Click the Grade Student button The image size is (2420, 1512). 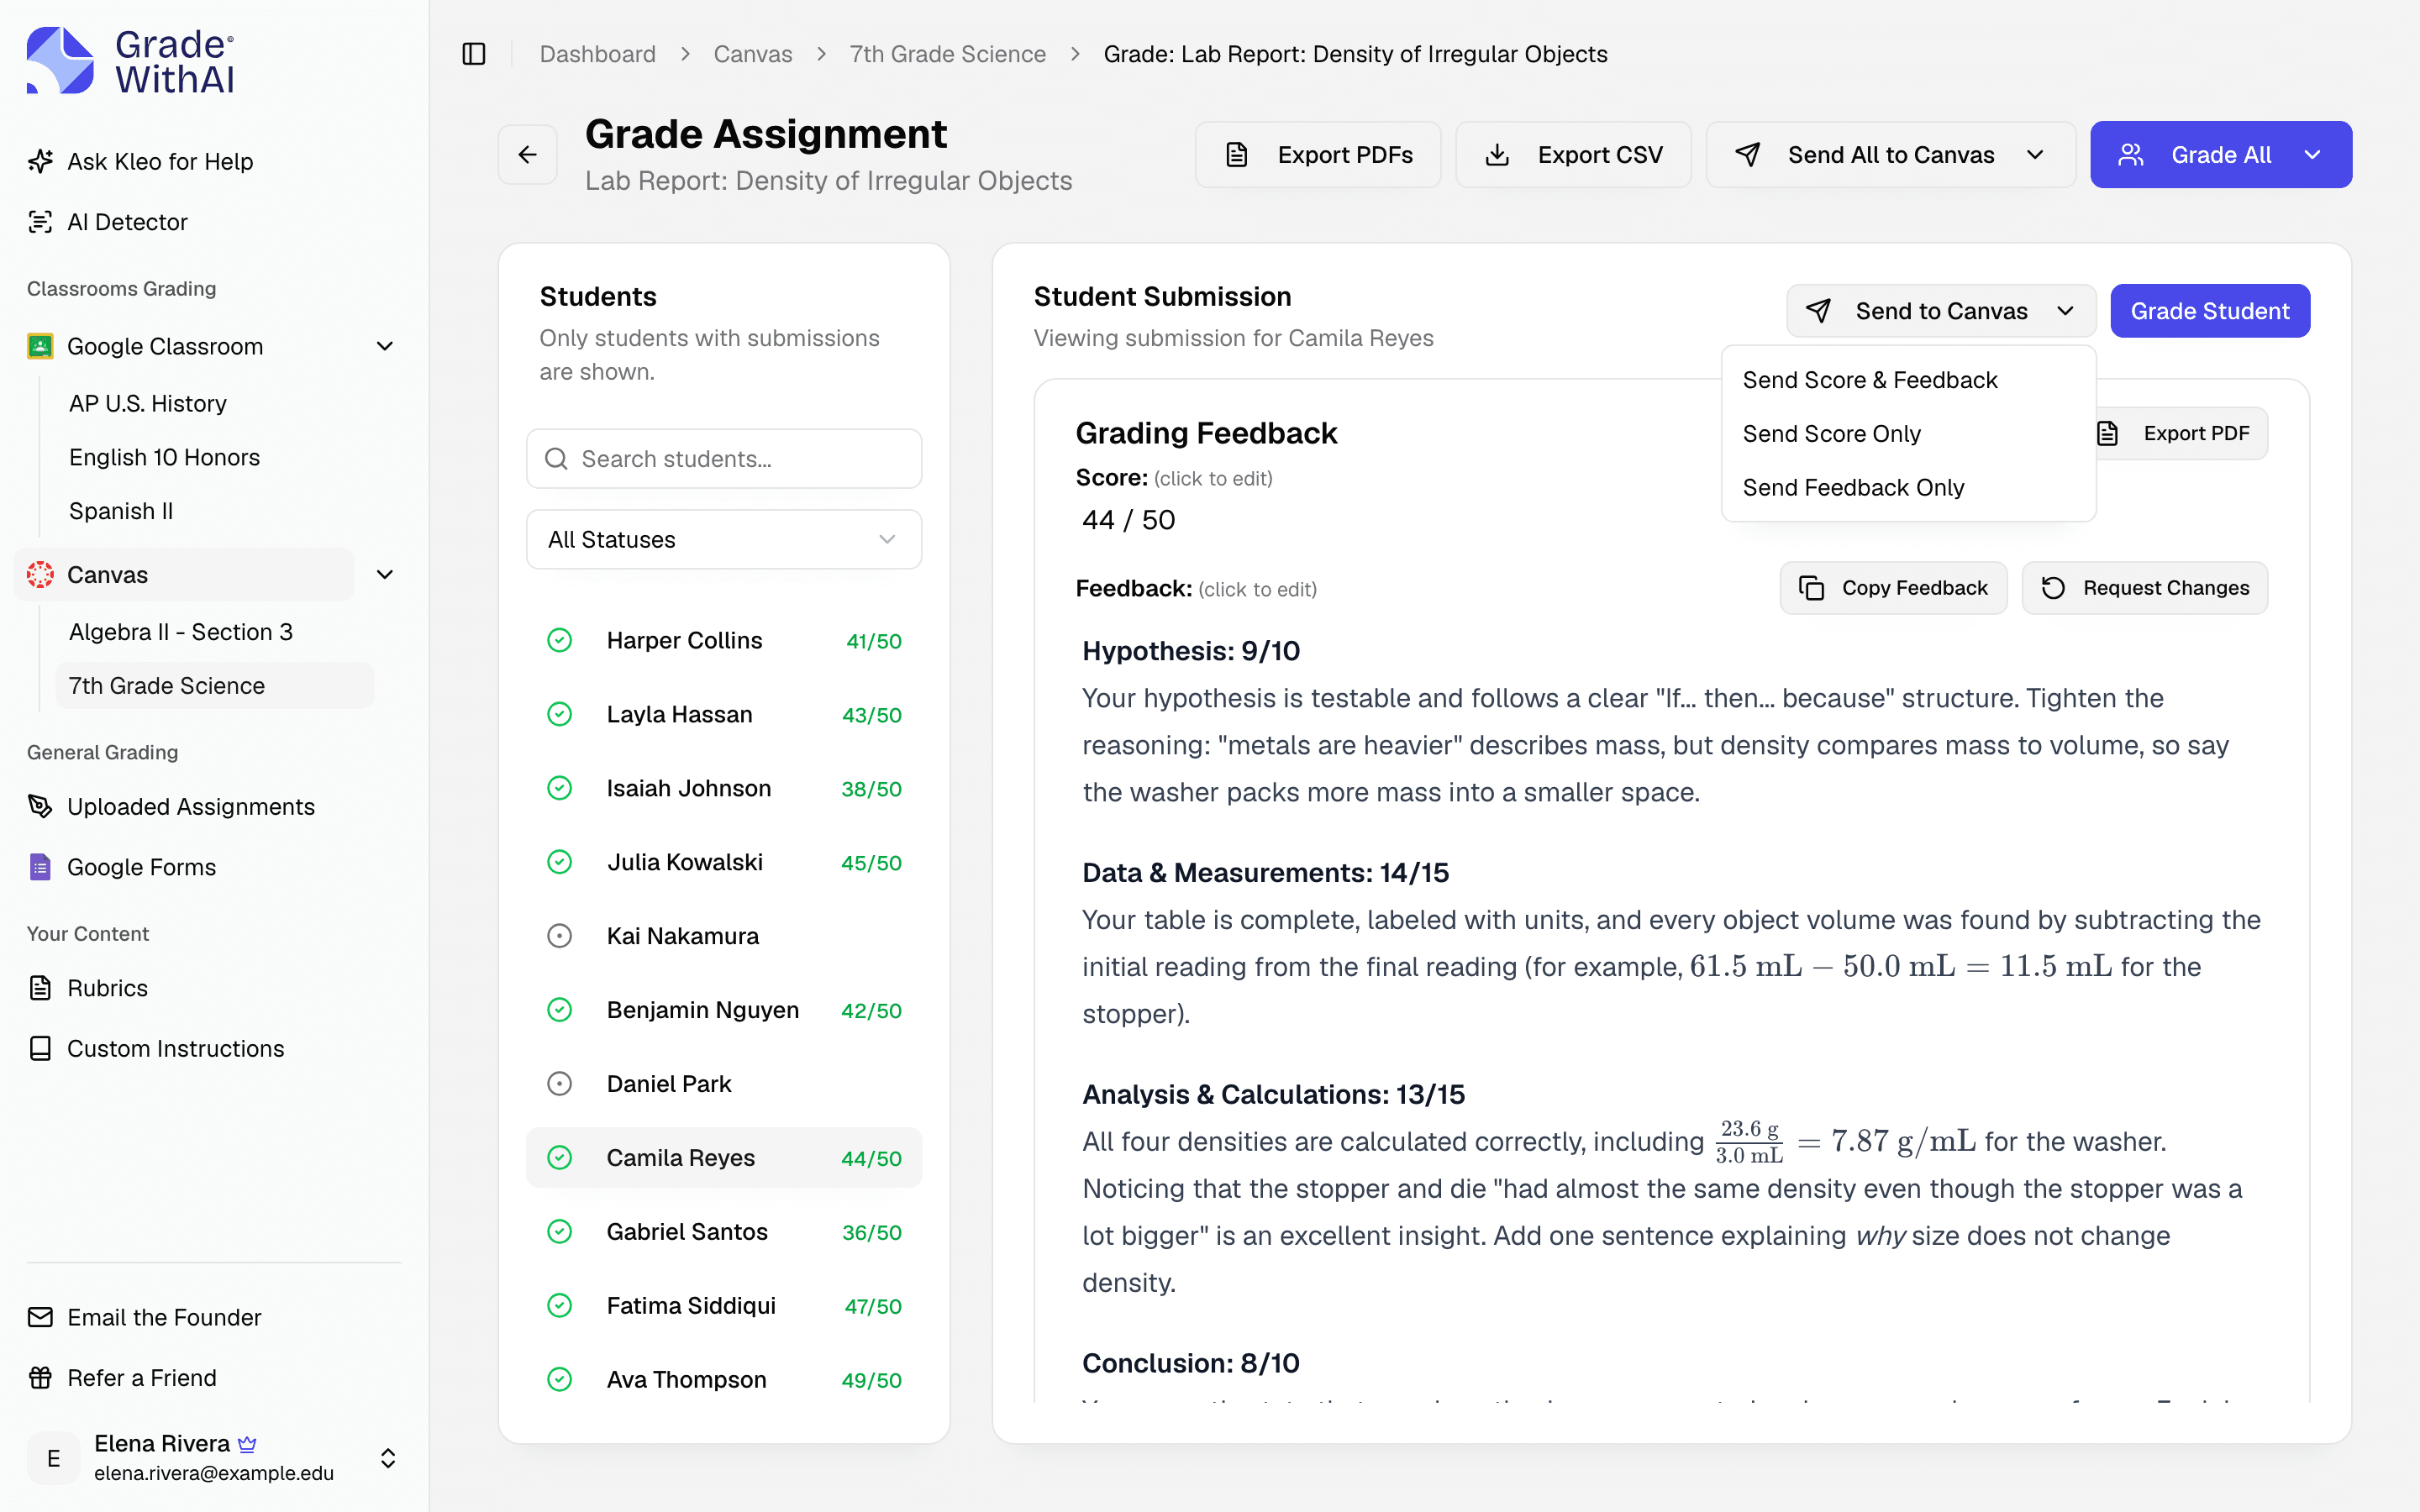(2210, 311)
